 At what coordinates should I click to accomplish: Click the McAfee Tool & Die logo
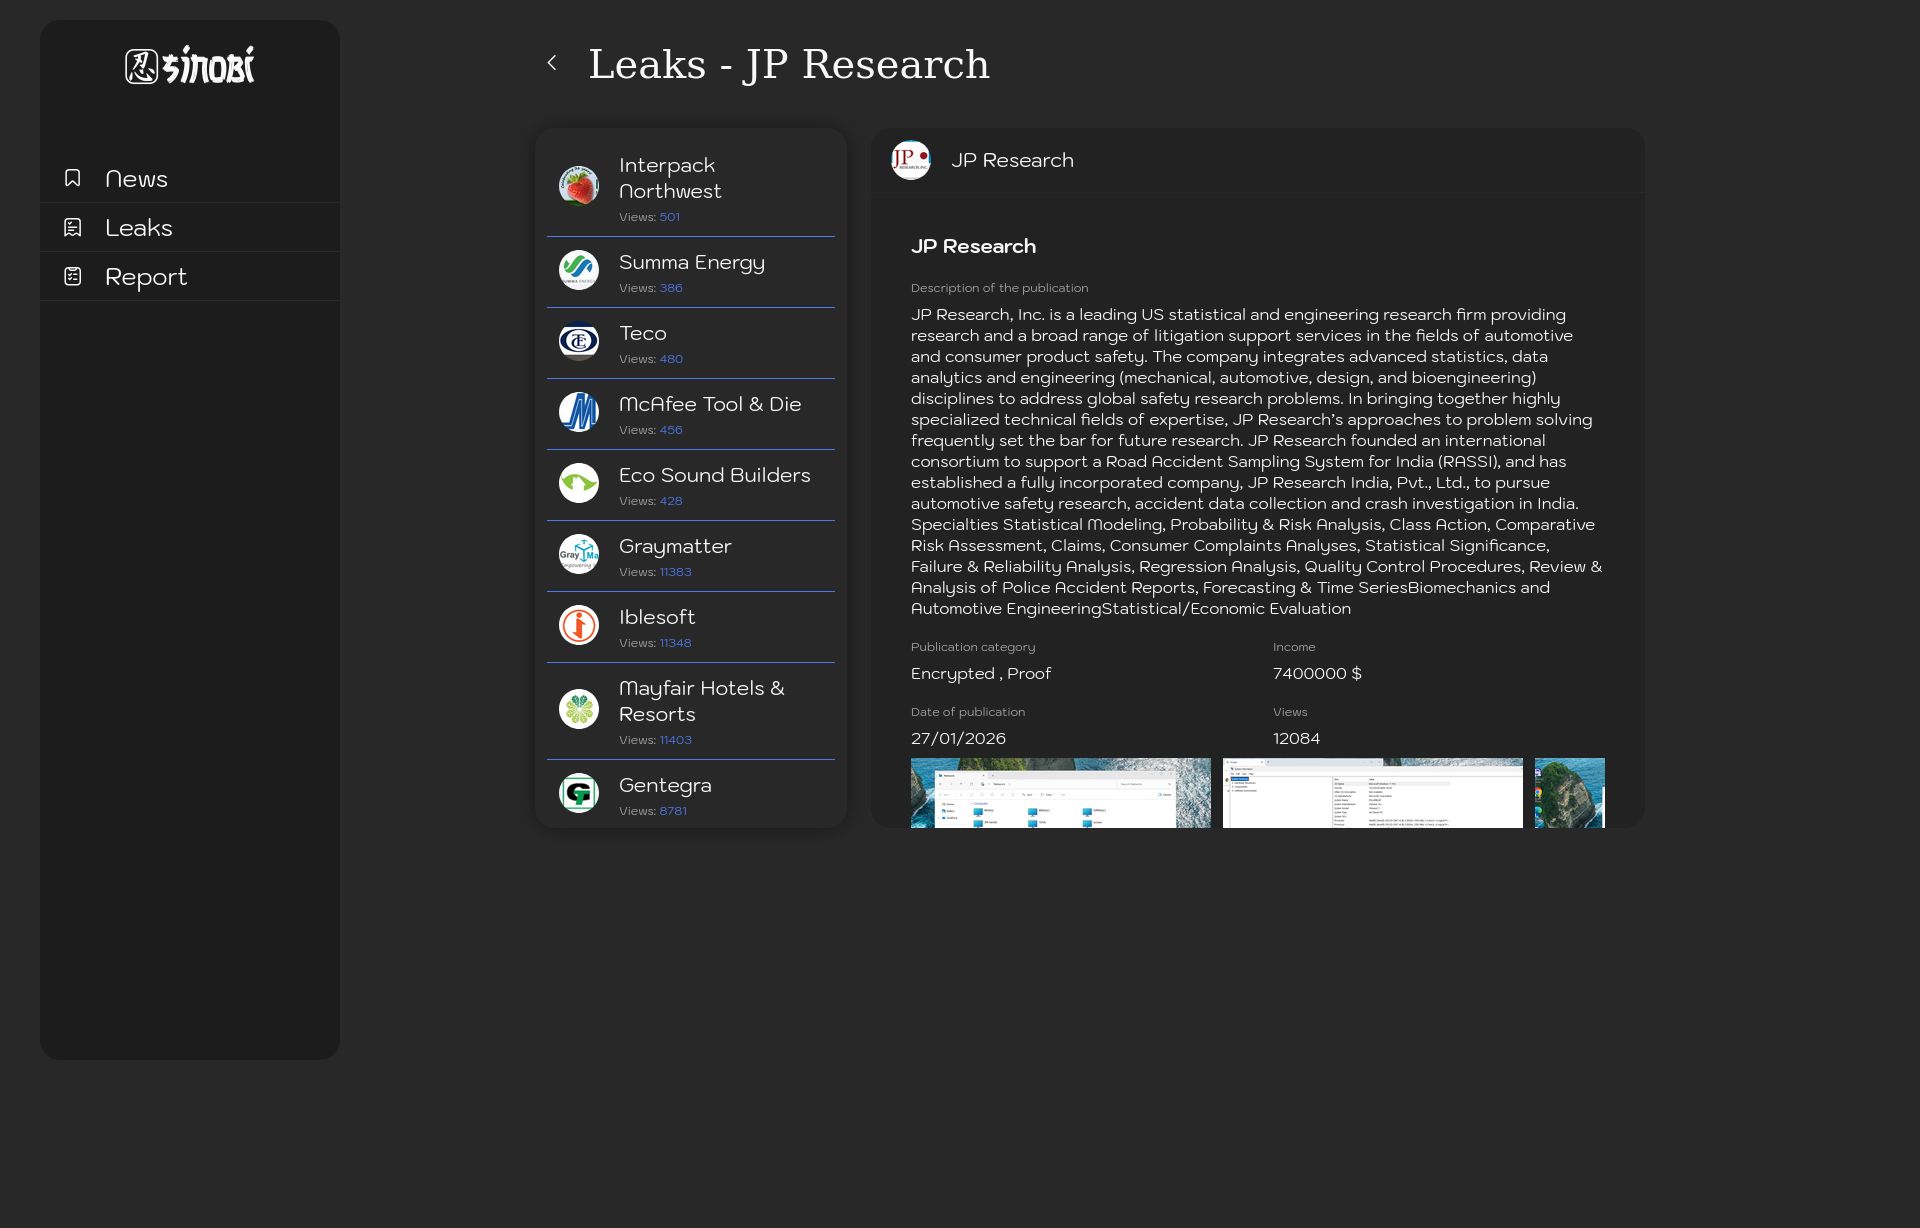578,412
